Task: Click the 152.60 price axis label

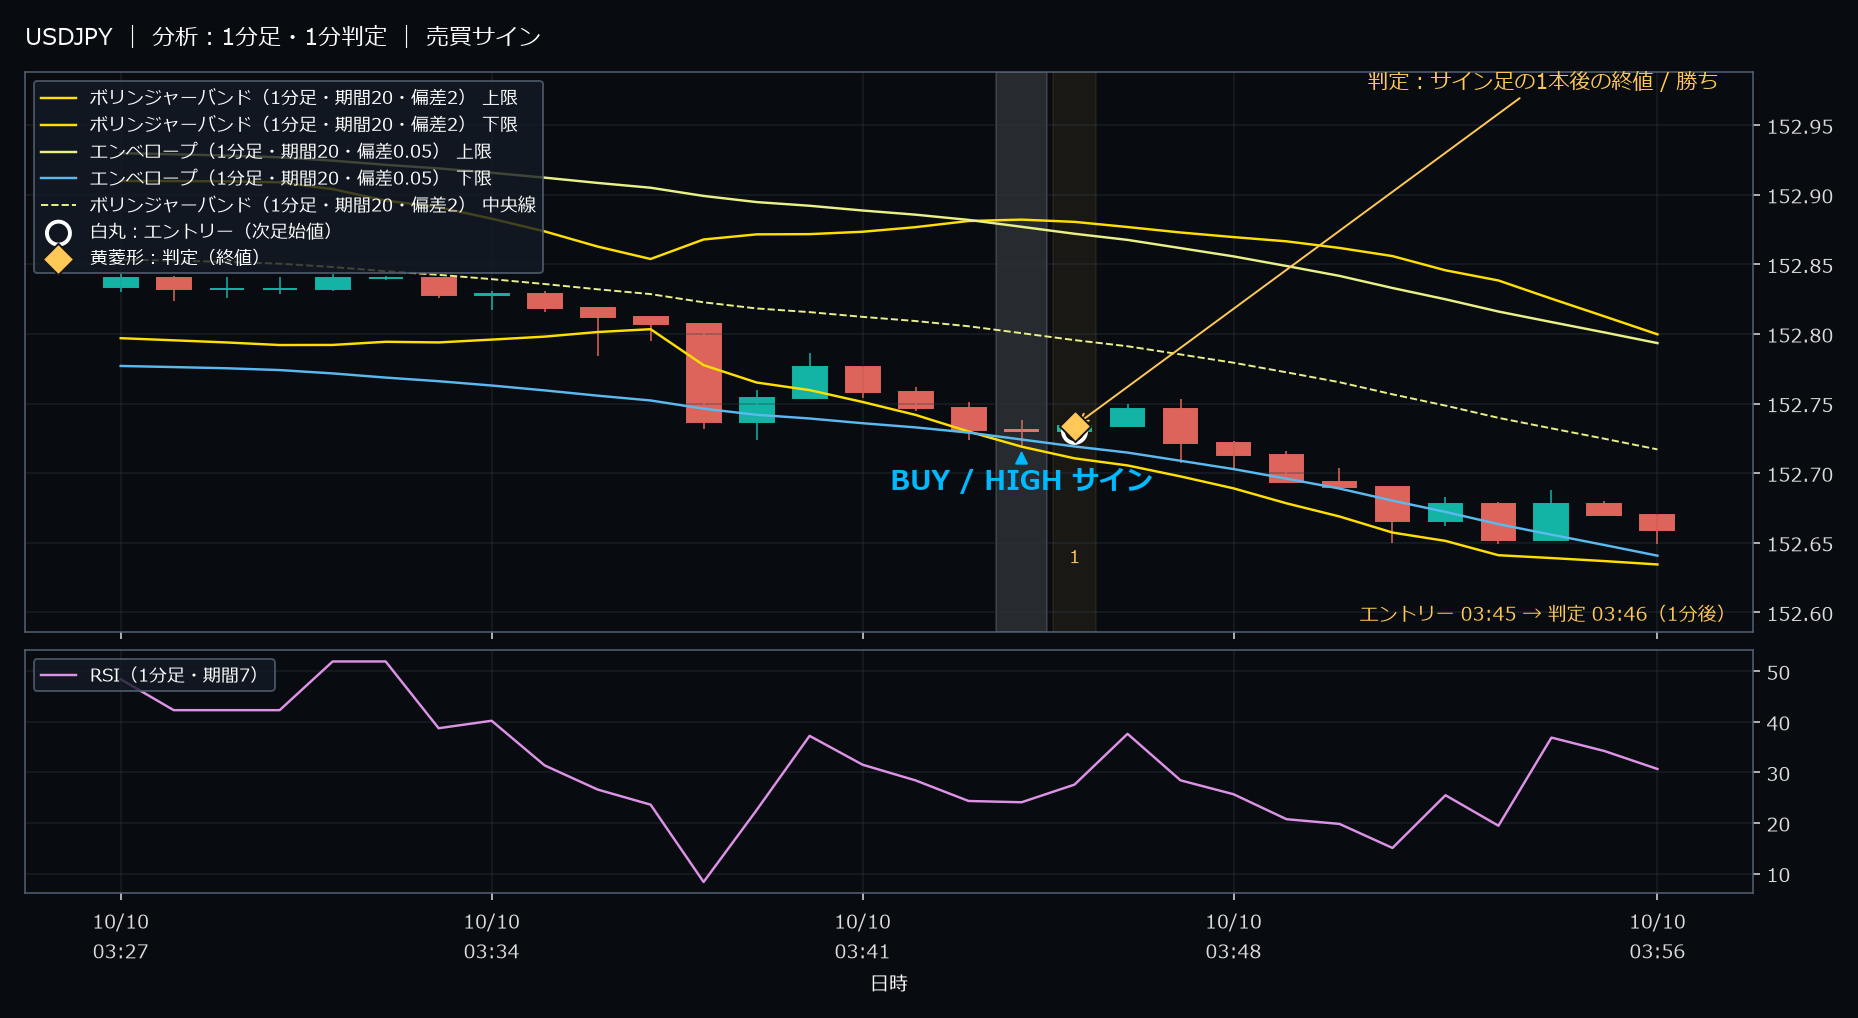Action: click(x=1800, y=614)
